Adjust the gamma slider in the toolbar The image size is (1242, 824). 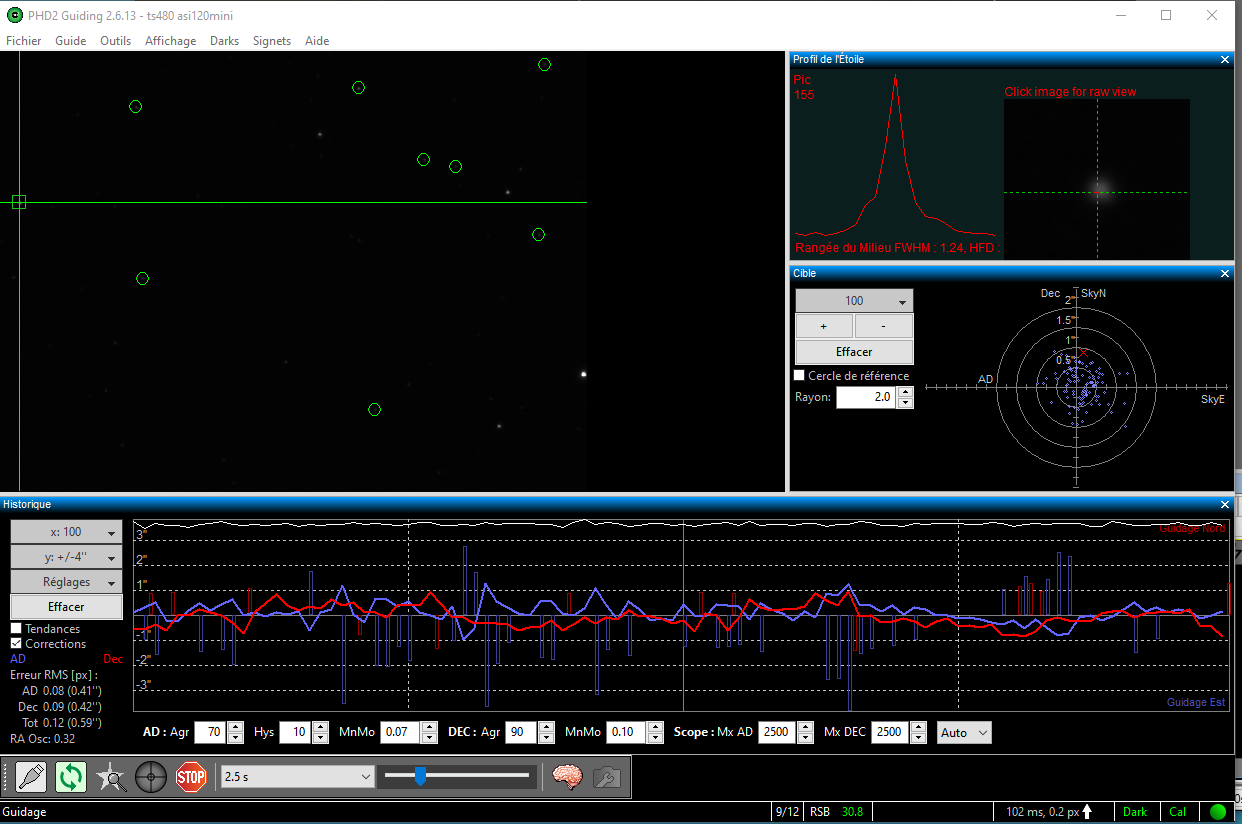pos(421,775)
